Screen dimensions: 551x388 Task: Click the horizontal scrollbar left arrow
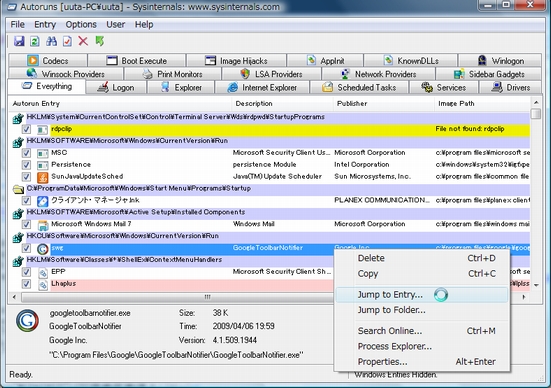14,297
